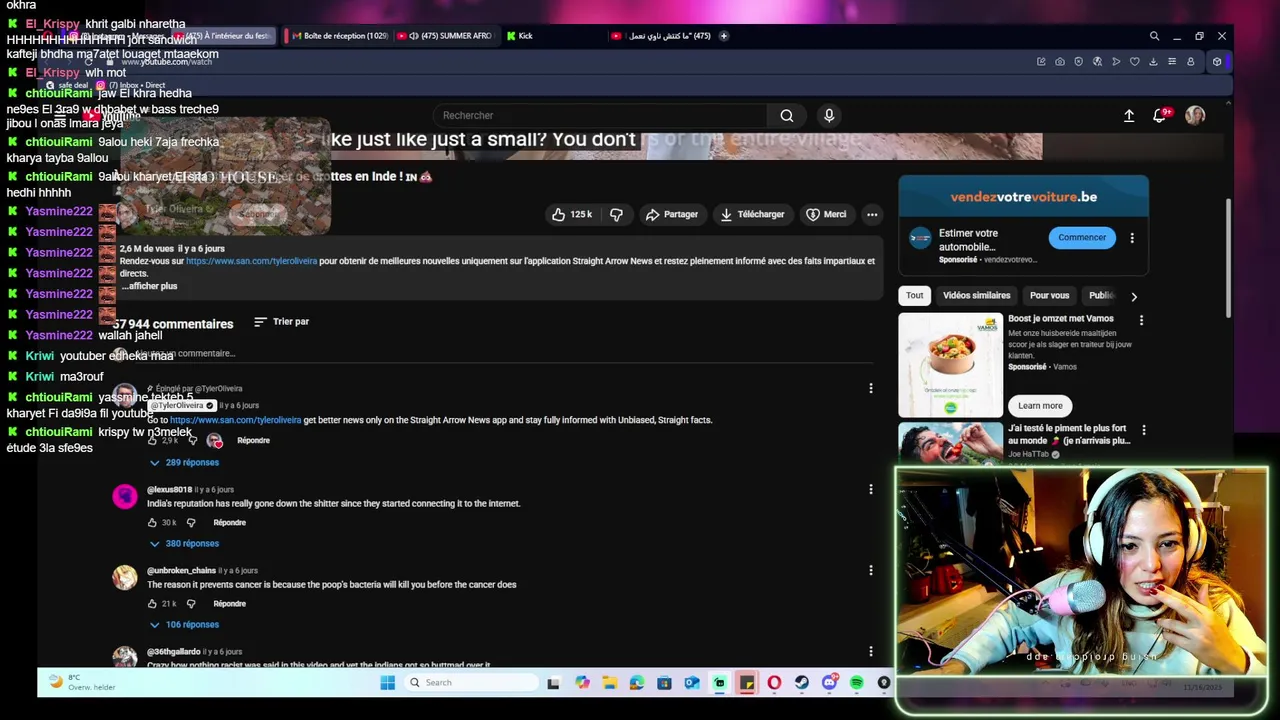Image resolution: width=1280 pixels, height=720 pixels.
Task: Open Microsoft Edge from the taskbar
Action: tap(636, 683)
